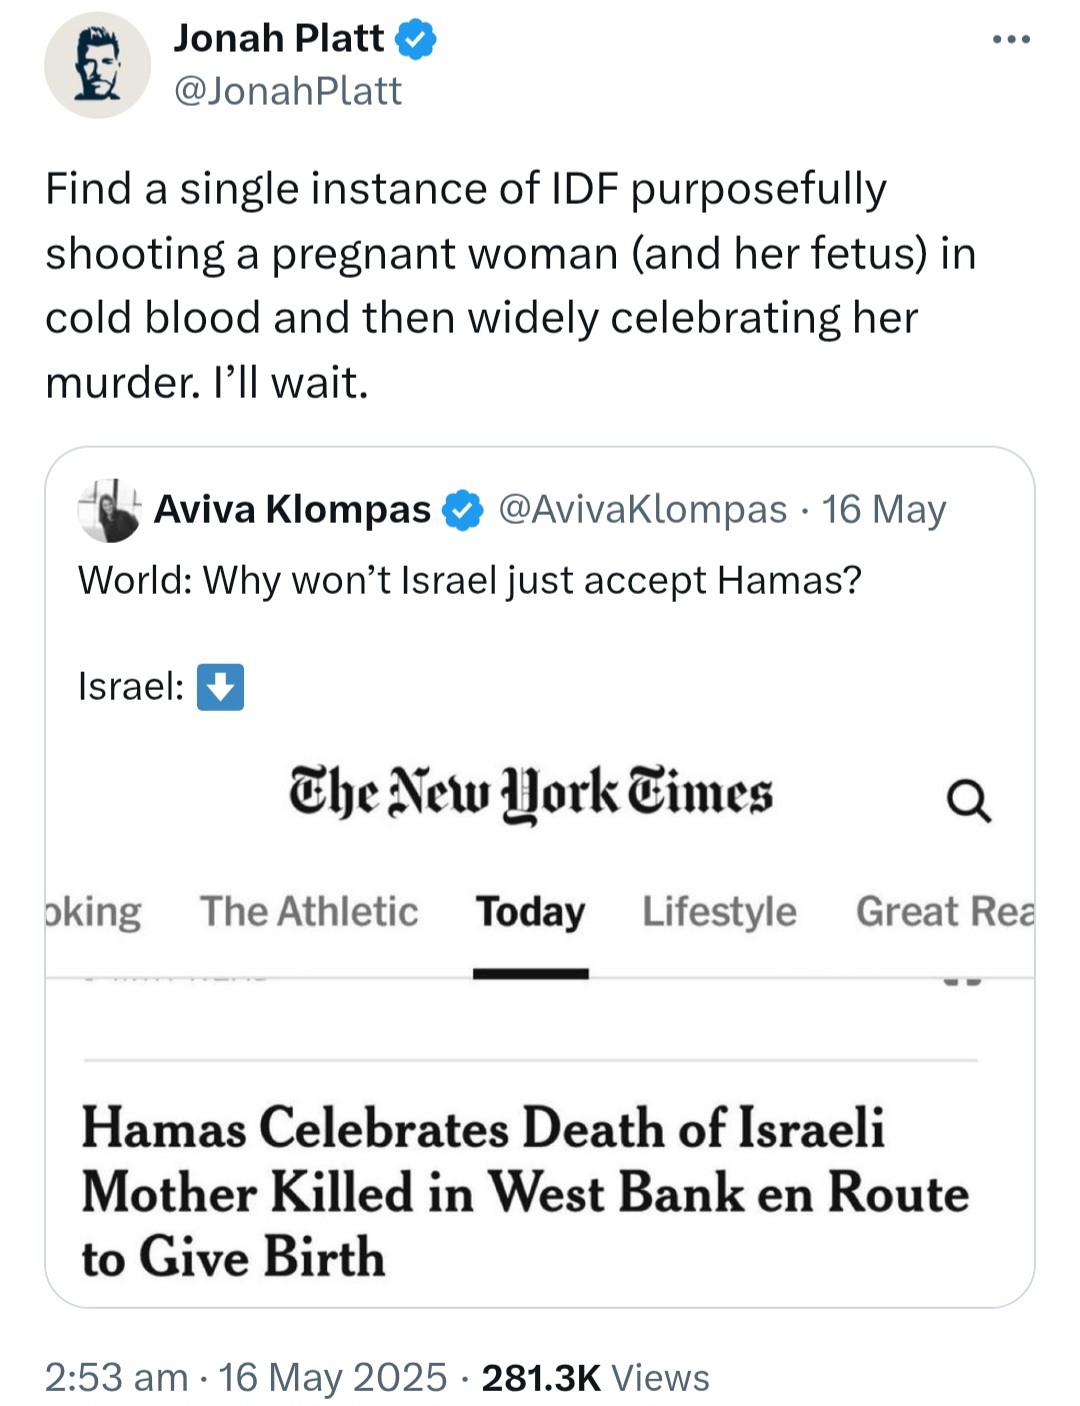Screen dimensions: 1080x1406
Task: Open the three-dot more options menu
Action: click(1010, 40)
